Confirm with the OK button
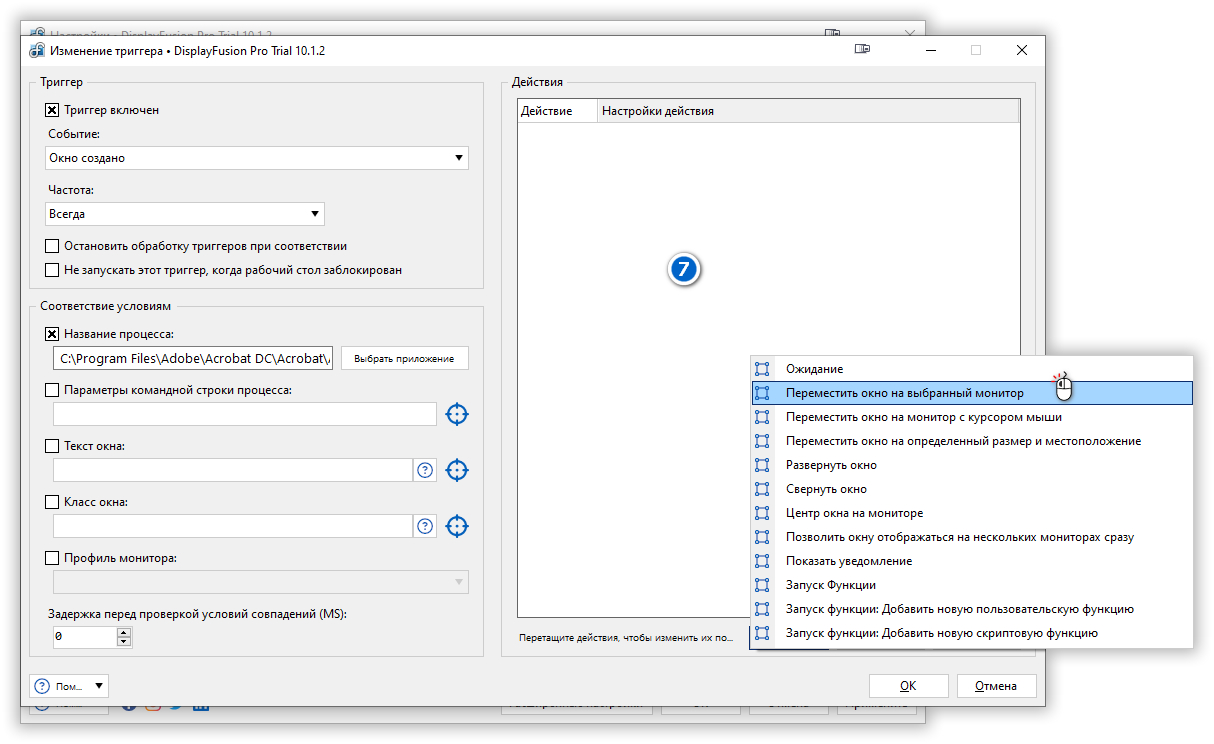This screenshot has height=744, width=1214. tap(908, 686)
